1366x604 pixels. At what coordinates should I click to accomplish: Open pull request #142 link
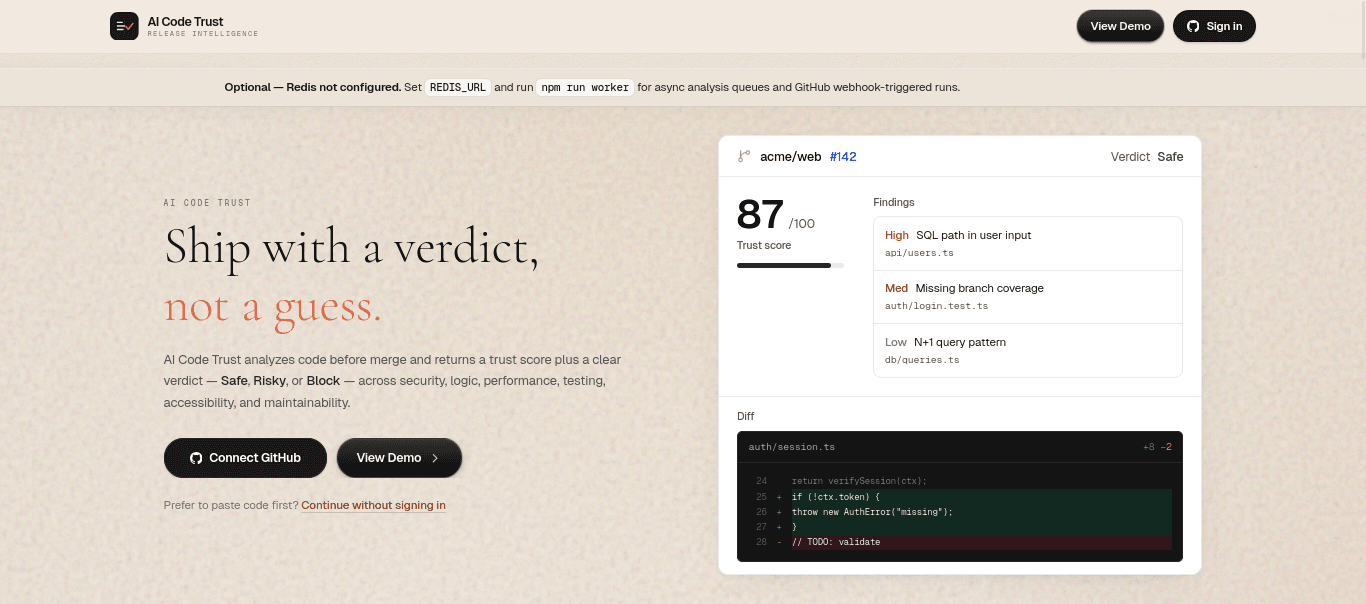(x=843, y=156)
